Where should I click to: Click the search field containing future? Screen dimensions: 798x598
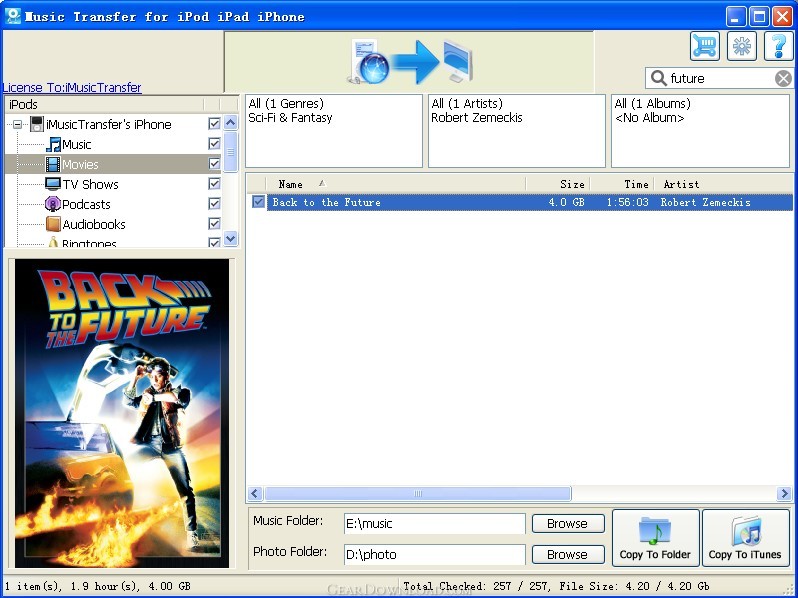(720, 78)
